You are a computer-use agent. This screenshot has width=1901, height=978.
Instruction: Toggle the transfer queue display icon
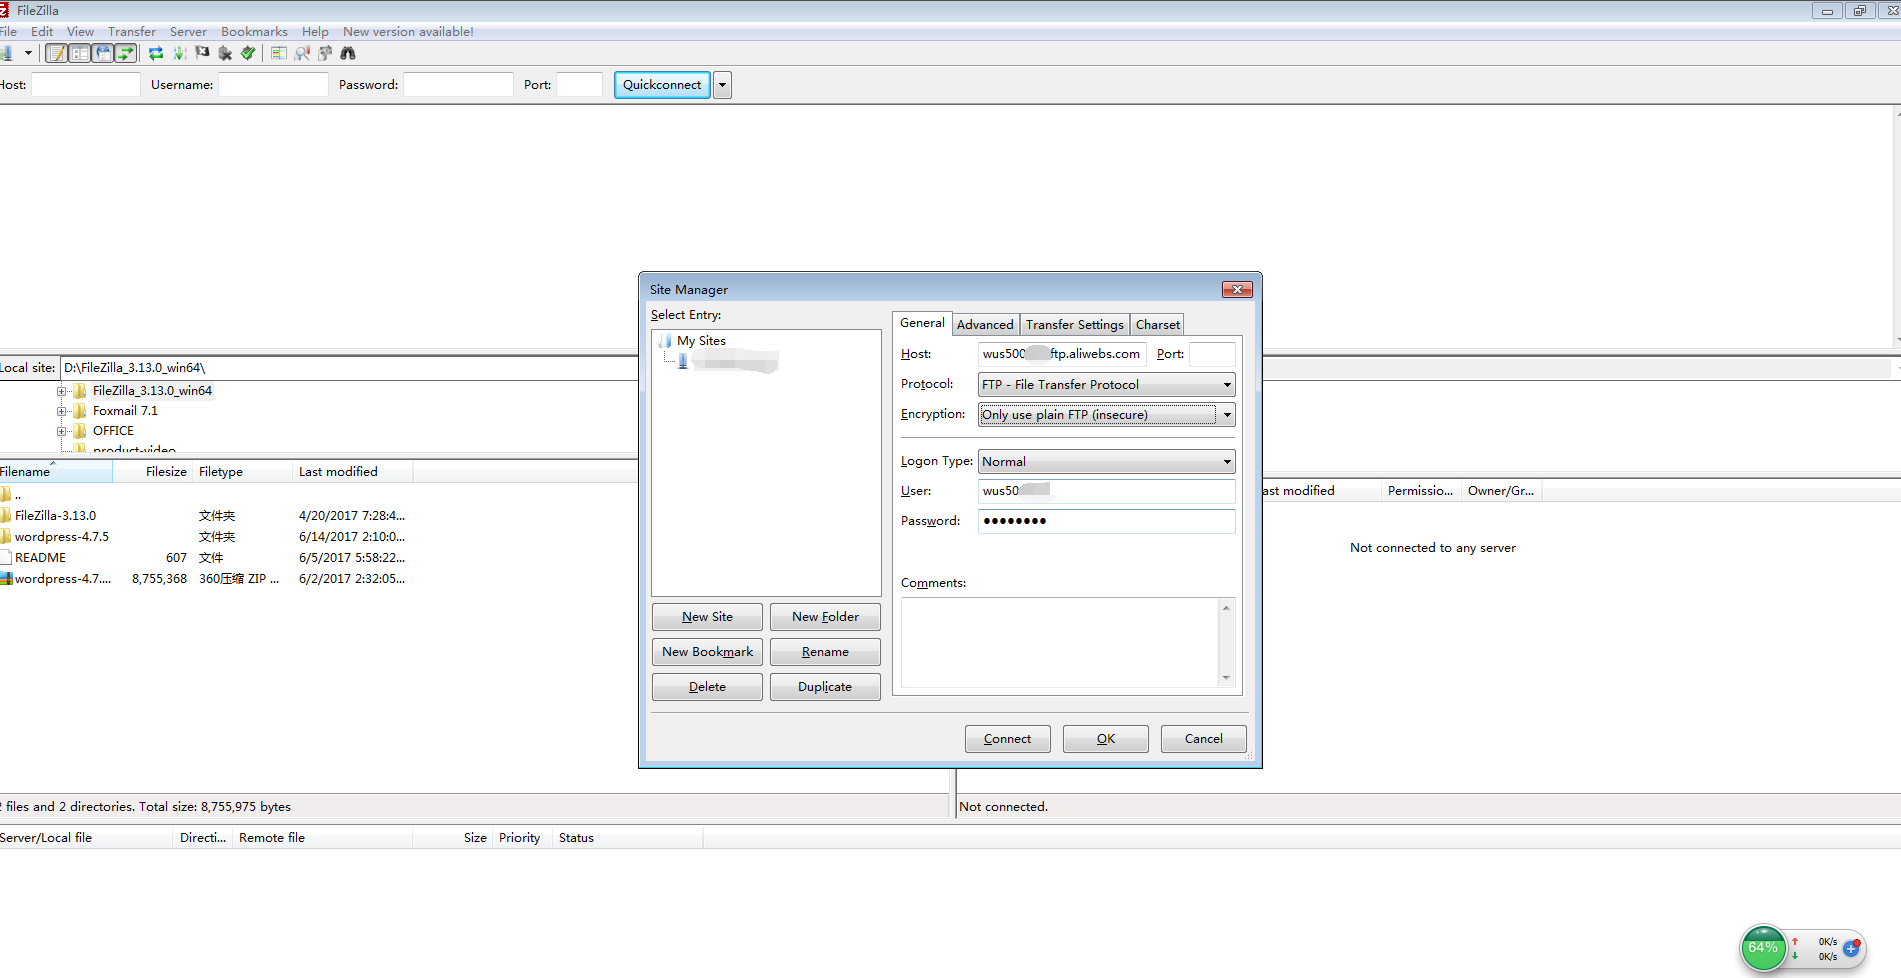pyautogui.click(x=126, y=53)
